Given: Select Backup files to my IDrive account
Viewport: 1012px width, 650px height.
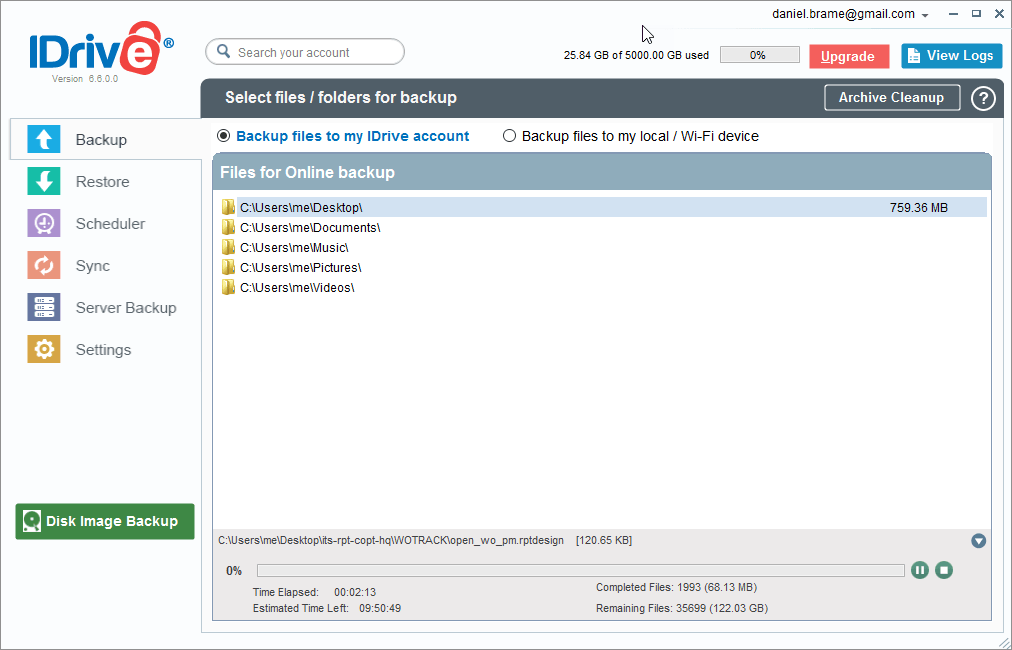Looking at the screenshot, I should [223, 136].
